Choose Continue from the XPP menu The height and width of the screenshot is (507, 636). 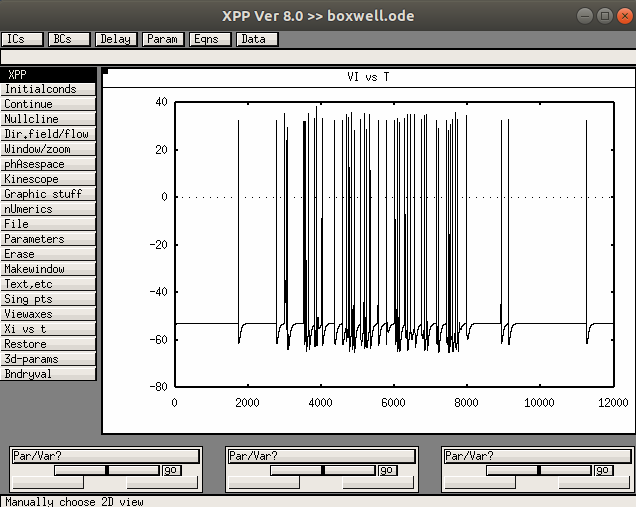(48, 104)
